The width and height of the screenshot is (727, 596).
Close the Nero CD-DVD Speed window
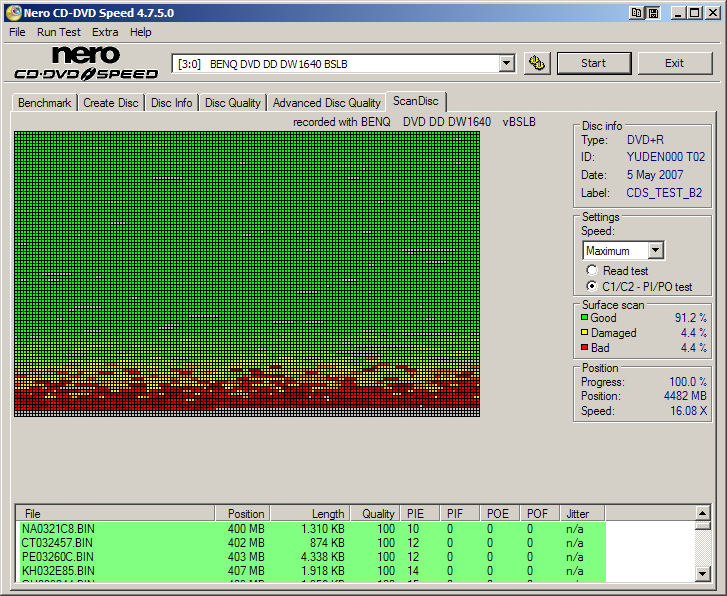[x=713, y=13]
